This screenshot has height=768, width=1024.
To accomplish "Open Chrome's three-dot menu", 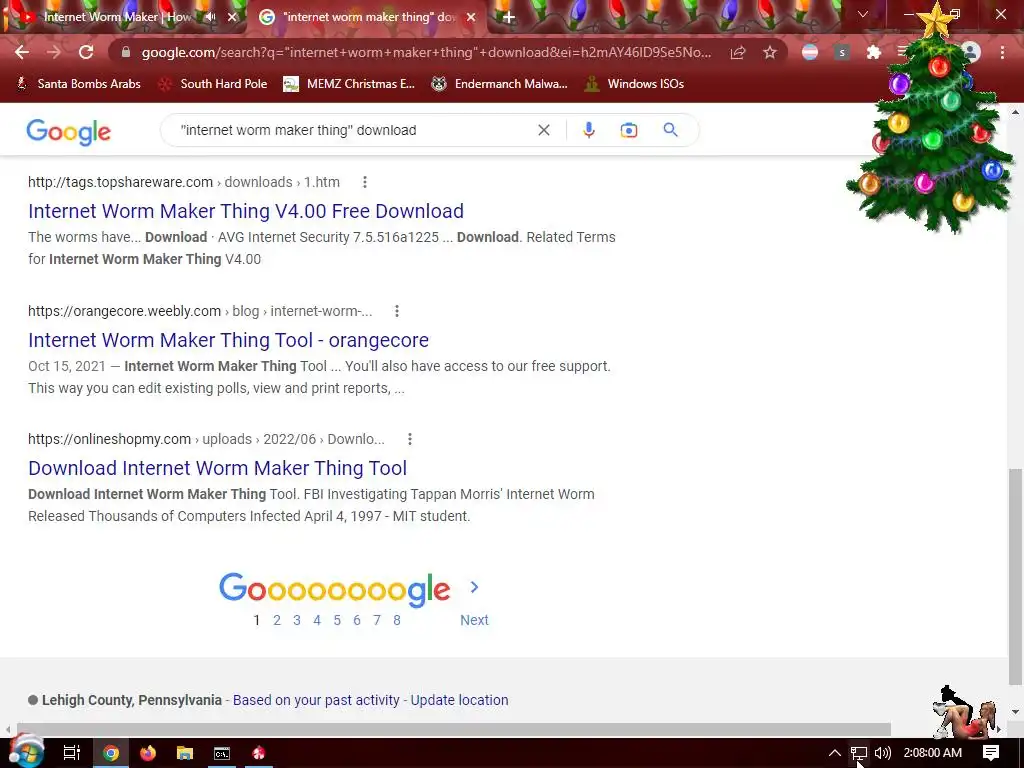I will coord(1002,52).
